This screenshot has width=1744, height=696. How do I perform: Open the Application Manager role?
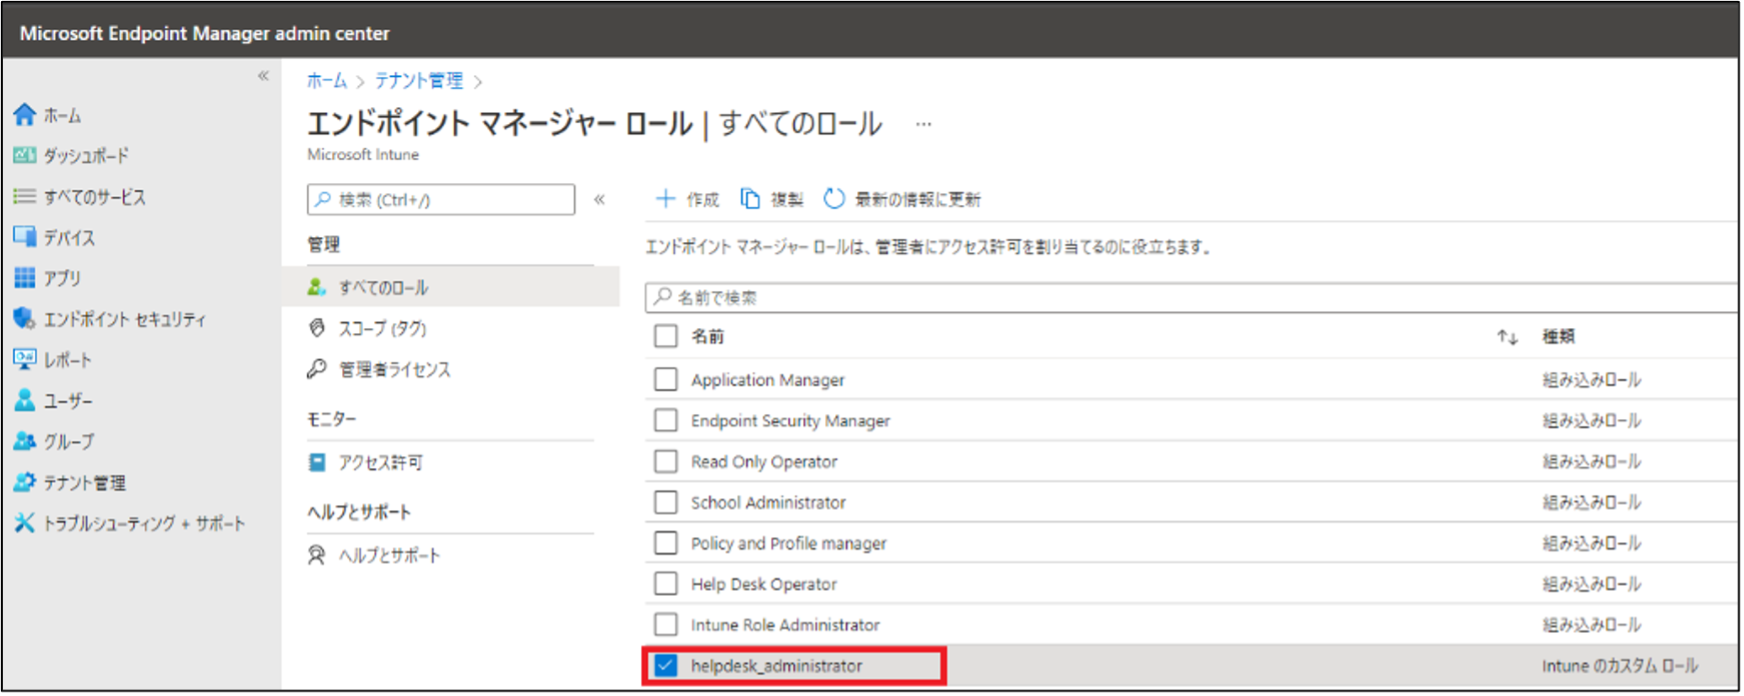coord(767,380)
